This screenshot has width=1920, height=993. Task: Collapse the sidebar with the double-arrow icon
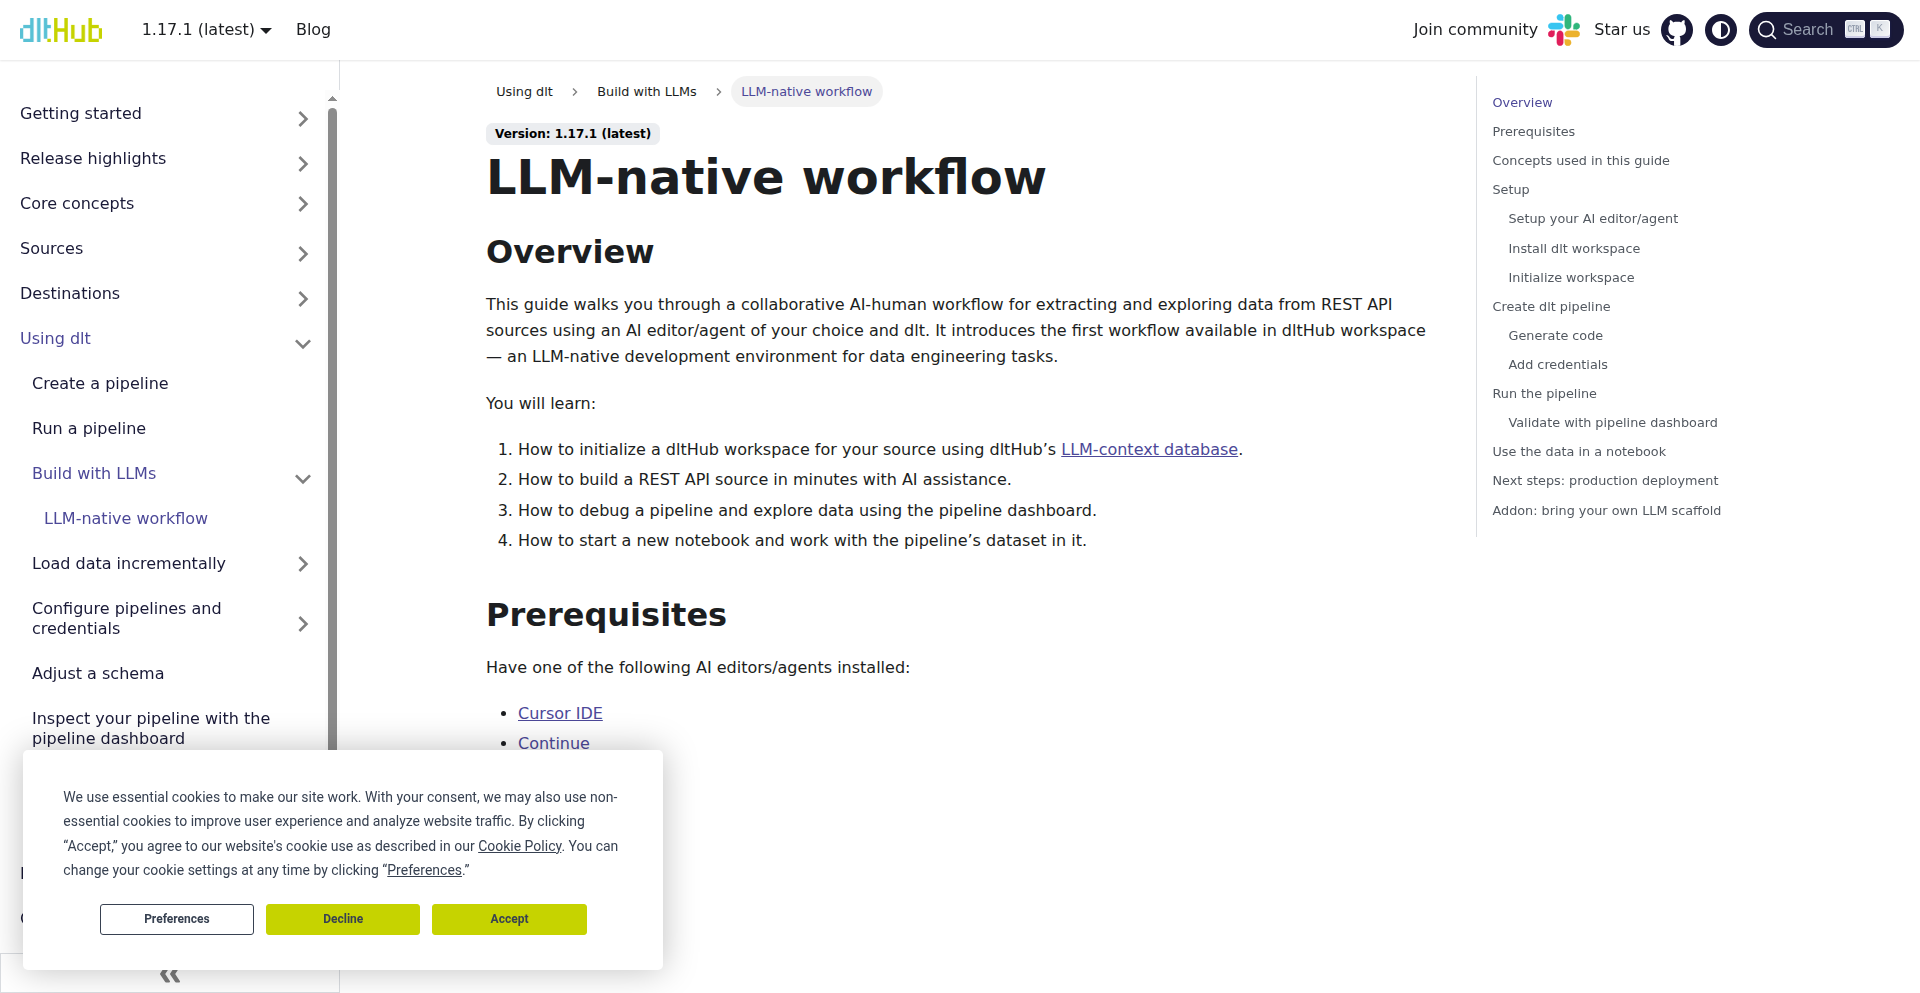(170, 974)
